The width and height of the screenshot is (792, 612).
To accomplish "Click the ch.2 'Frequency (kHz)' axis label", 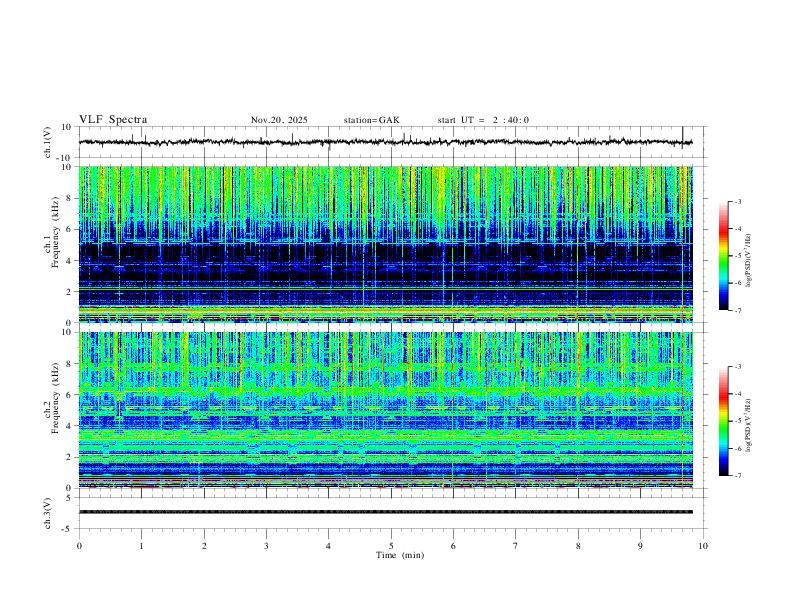I will [x=55, y=398].
